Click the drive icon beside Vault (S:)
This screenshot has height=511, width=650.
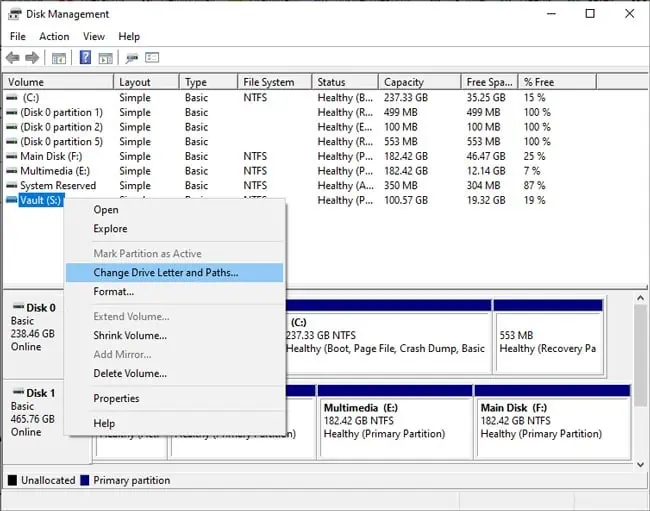(x=12, y=200)
